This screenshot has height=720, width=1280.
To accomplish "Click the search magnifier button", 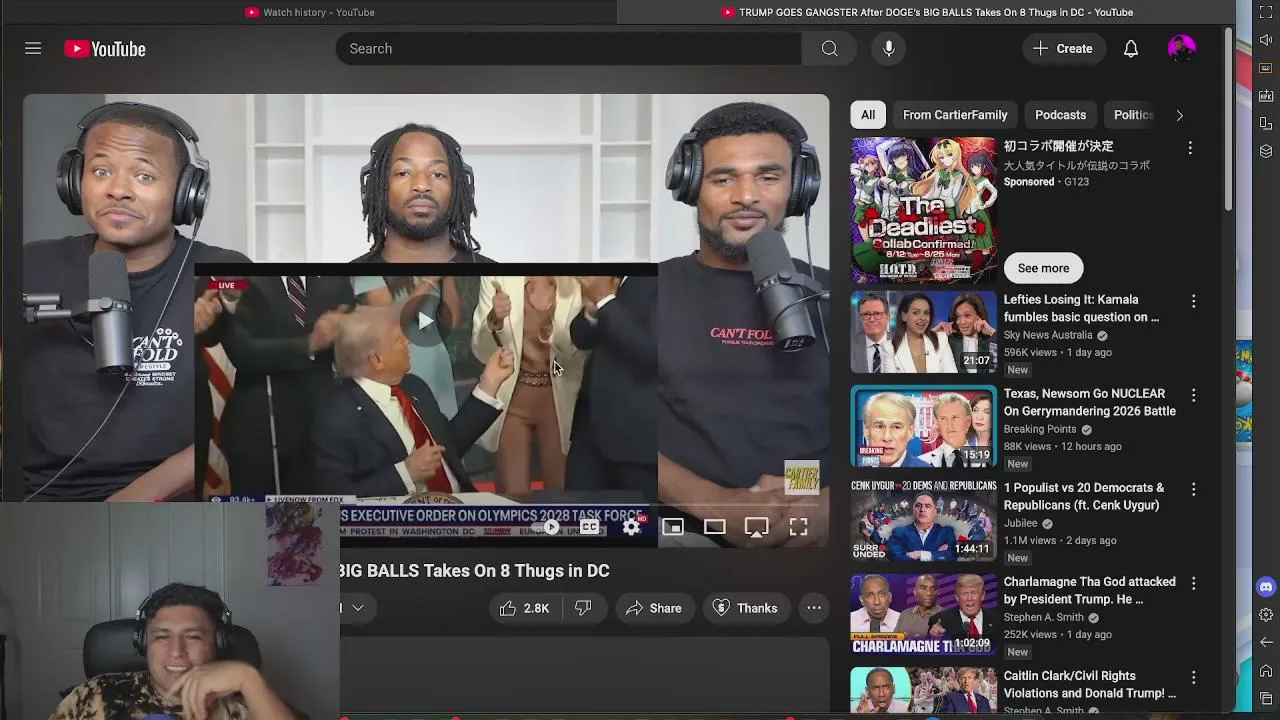I will 829,48.
